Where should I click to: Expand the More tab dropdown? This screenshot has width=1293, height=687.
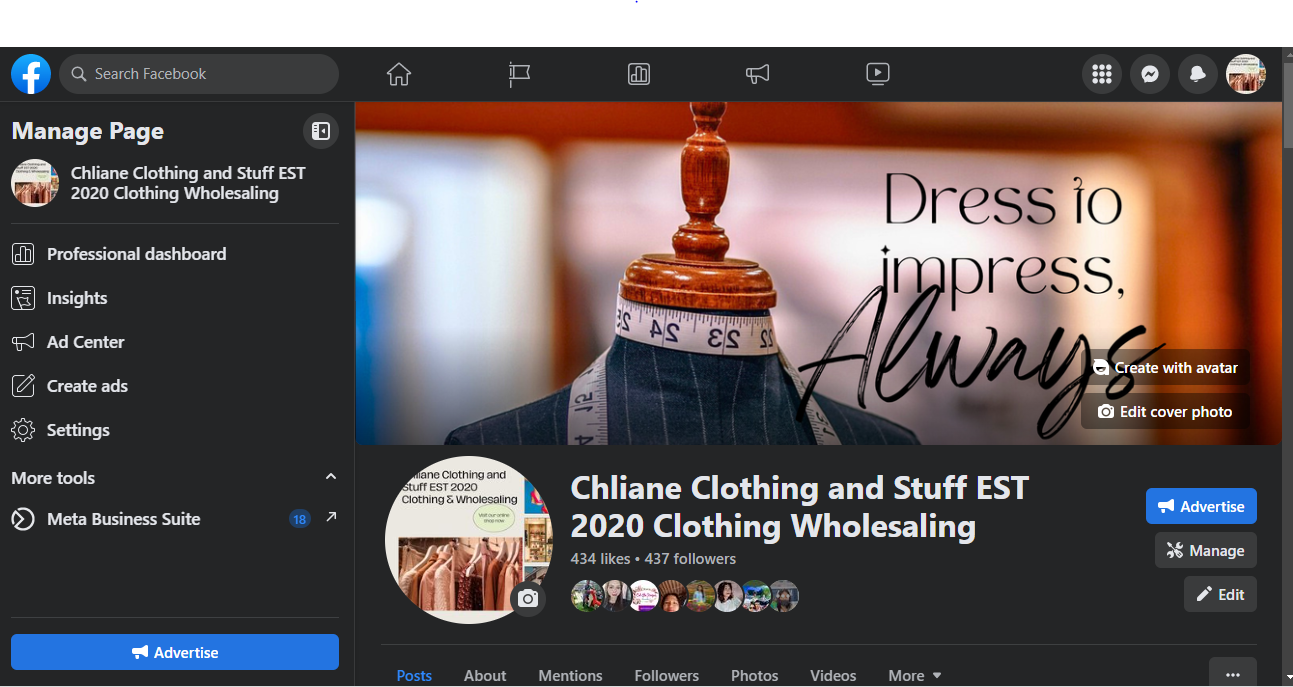(915, 675)
